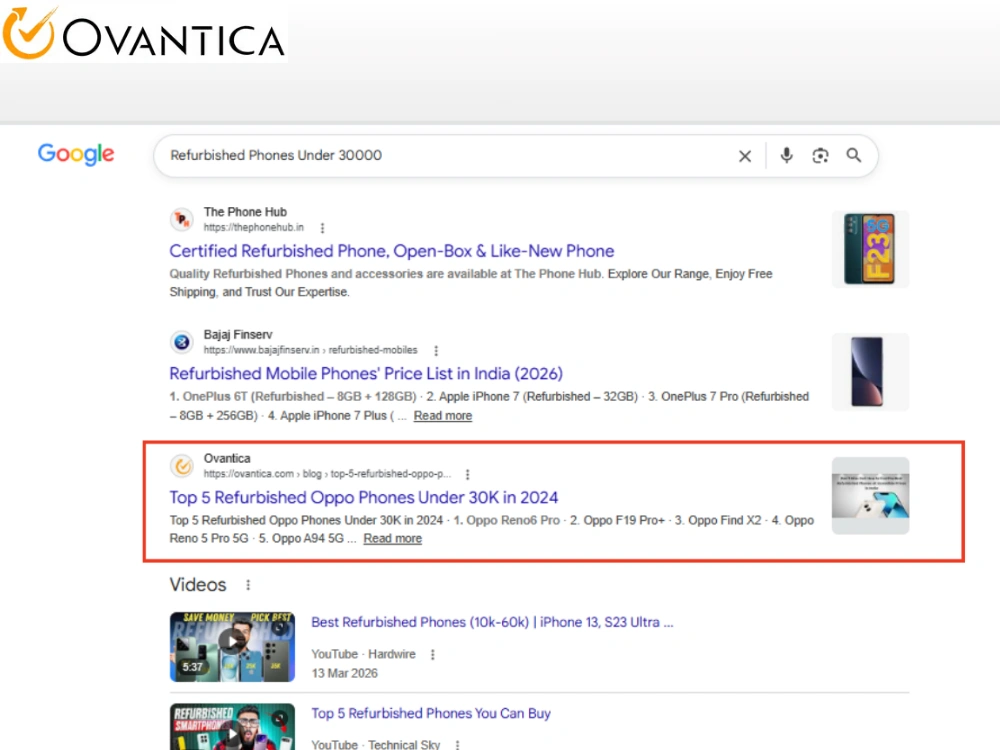Click into the search input field
The height and width of the screenshot is (750, 1000).
click(x=446, y=156)
